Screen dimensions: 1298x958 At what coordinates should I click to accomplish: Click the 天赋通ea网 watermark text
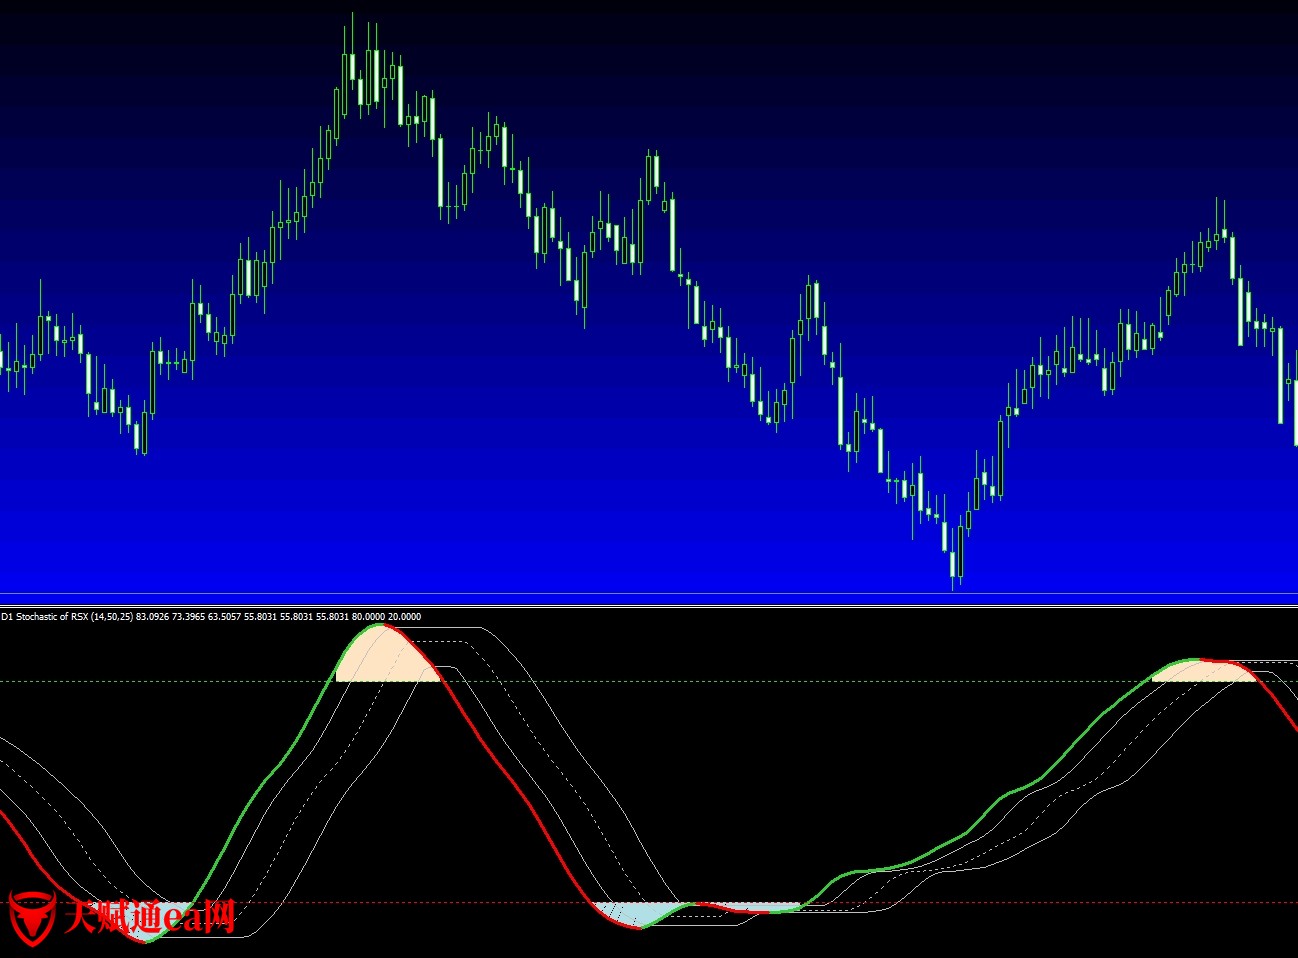tap(150, 917)
